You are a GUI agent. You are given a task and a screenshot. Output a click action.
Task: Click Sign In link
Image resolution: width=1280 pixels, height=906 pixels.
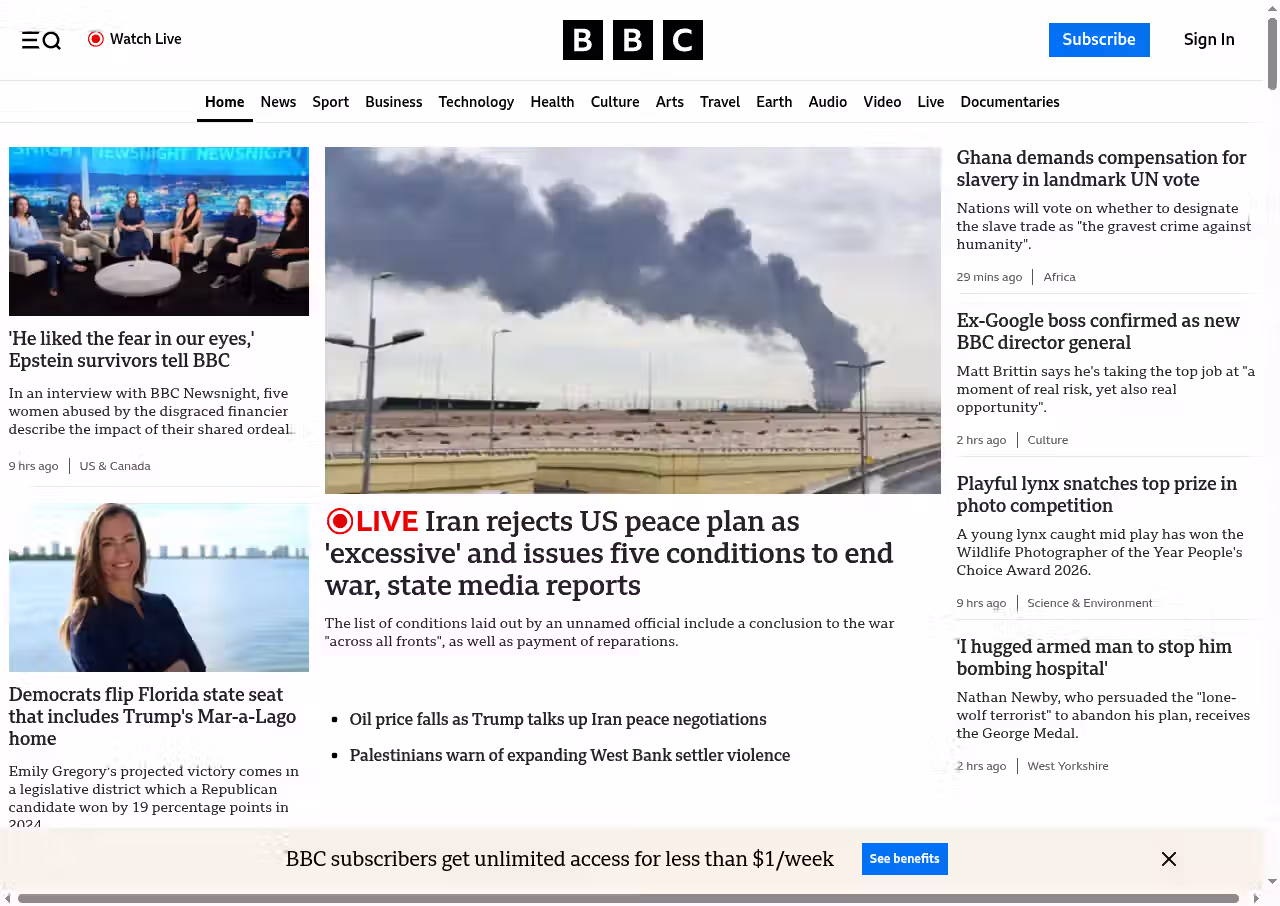(x=1208, y=39)
